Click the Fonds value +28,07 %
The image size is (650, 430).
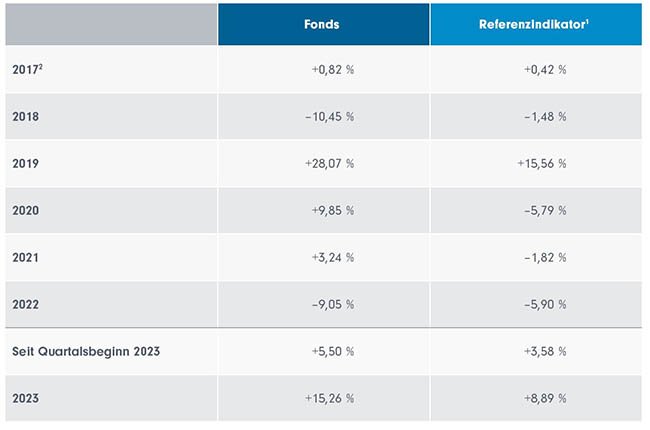[329, 164]
